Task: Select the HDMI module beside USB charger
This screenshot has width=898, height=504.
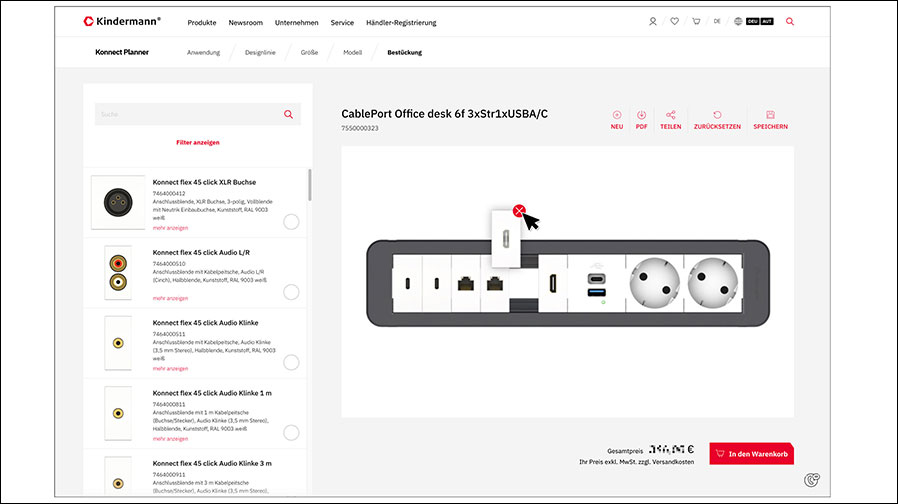Action: [553, 284]
